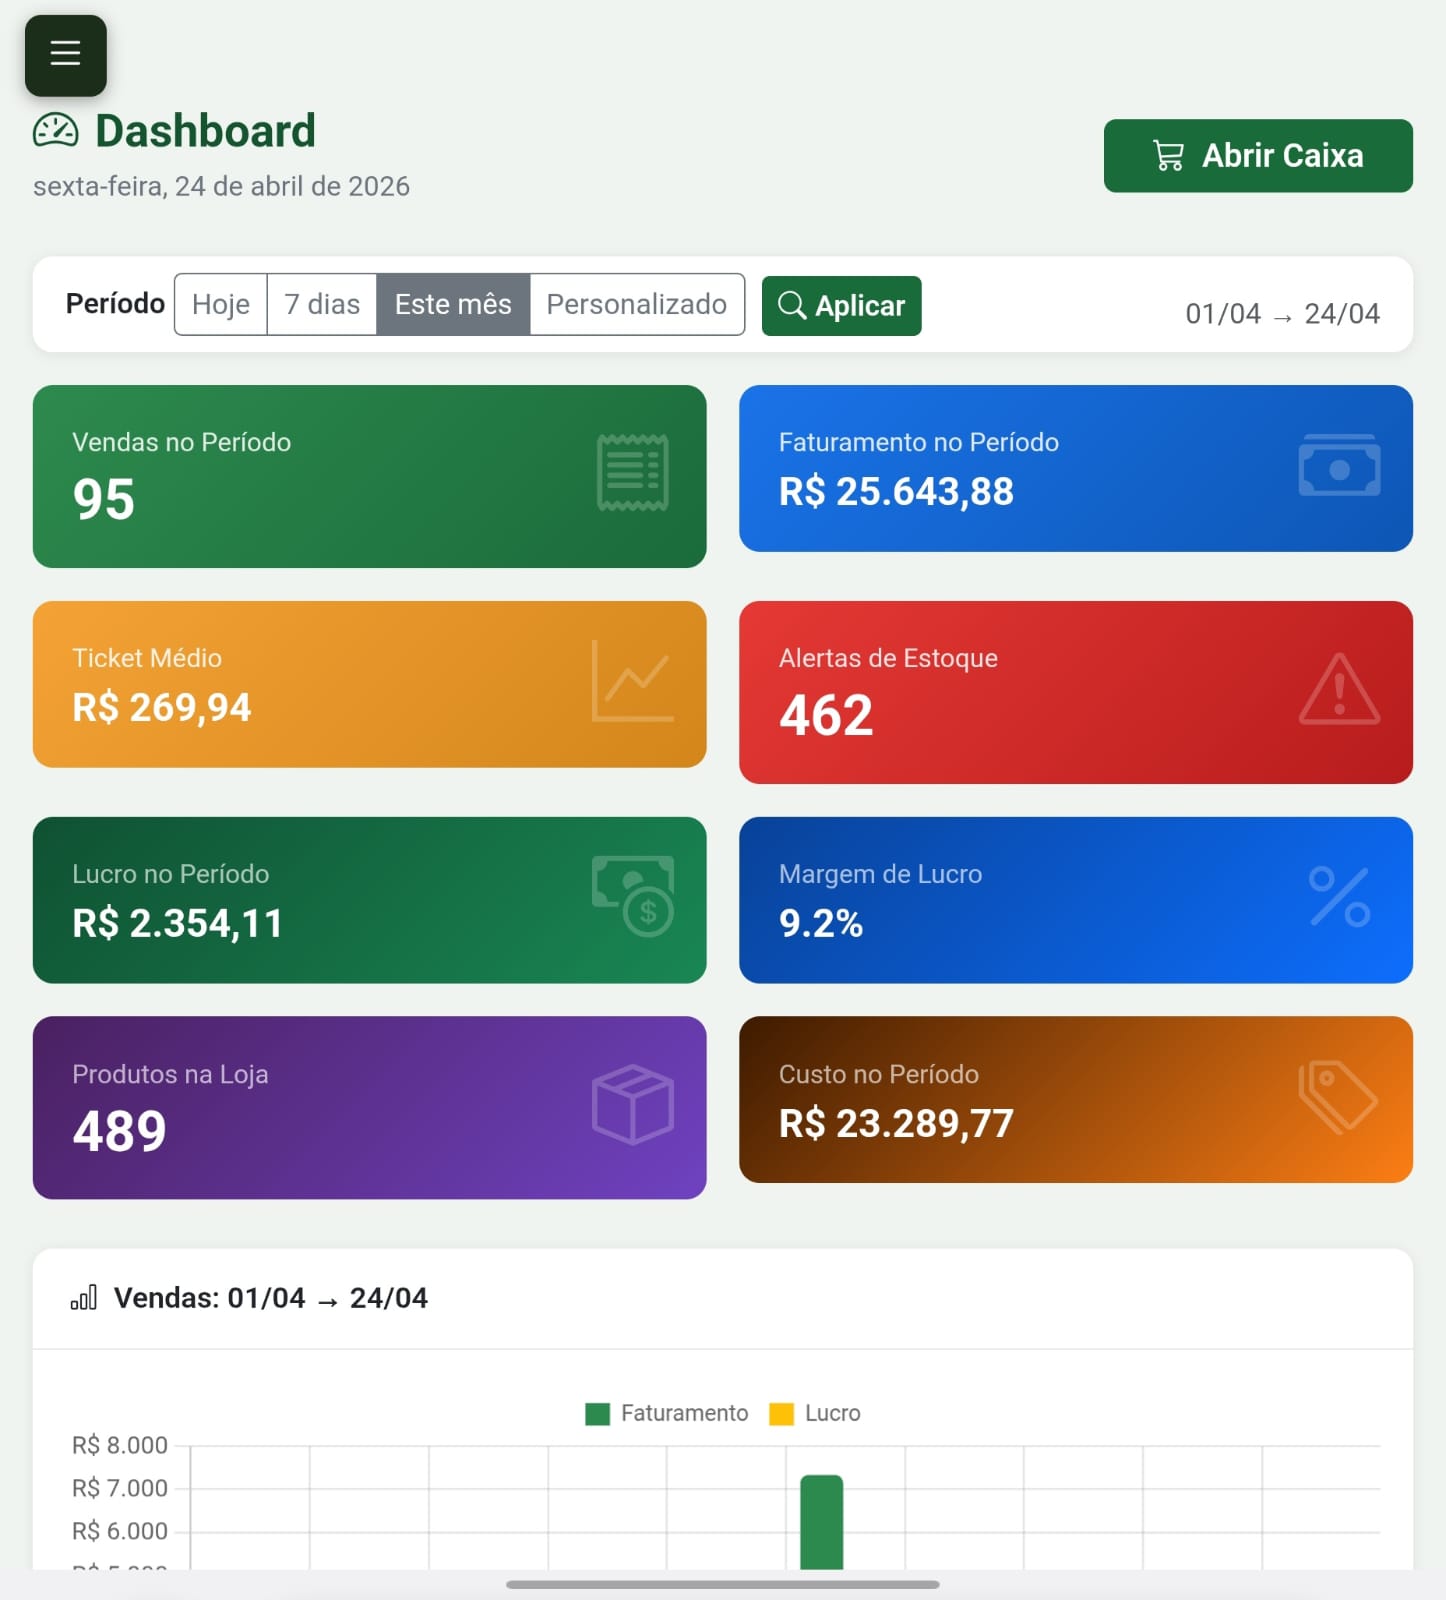The image size is (1446, 1600).
Task: Click the 9.2% margin value
Action: tap(821, 924)
